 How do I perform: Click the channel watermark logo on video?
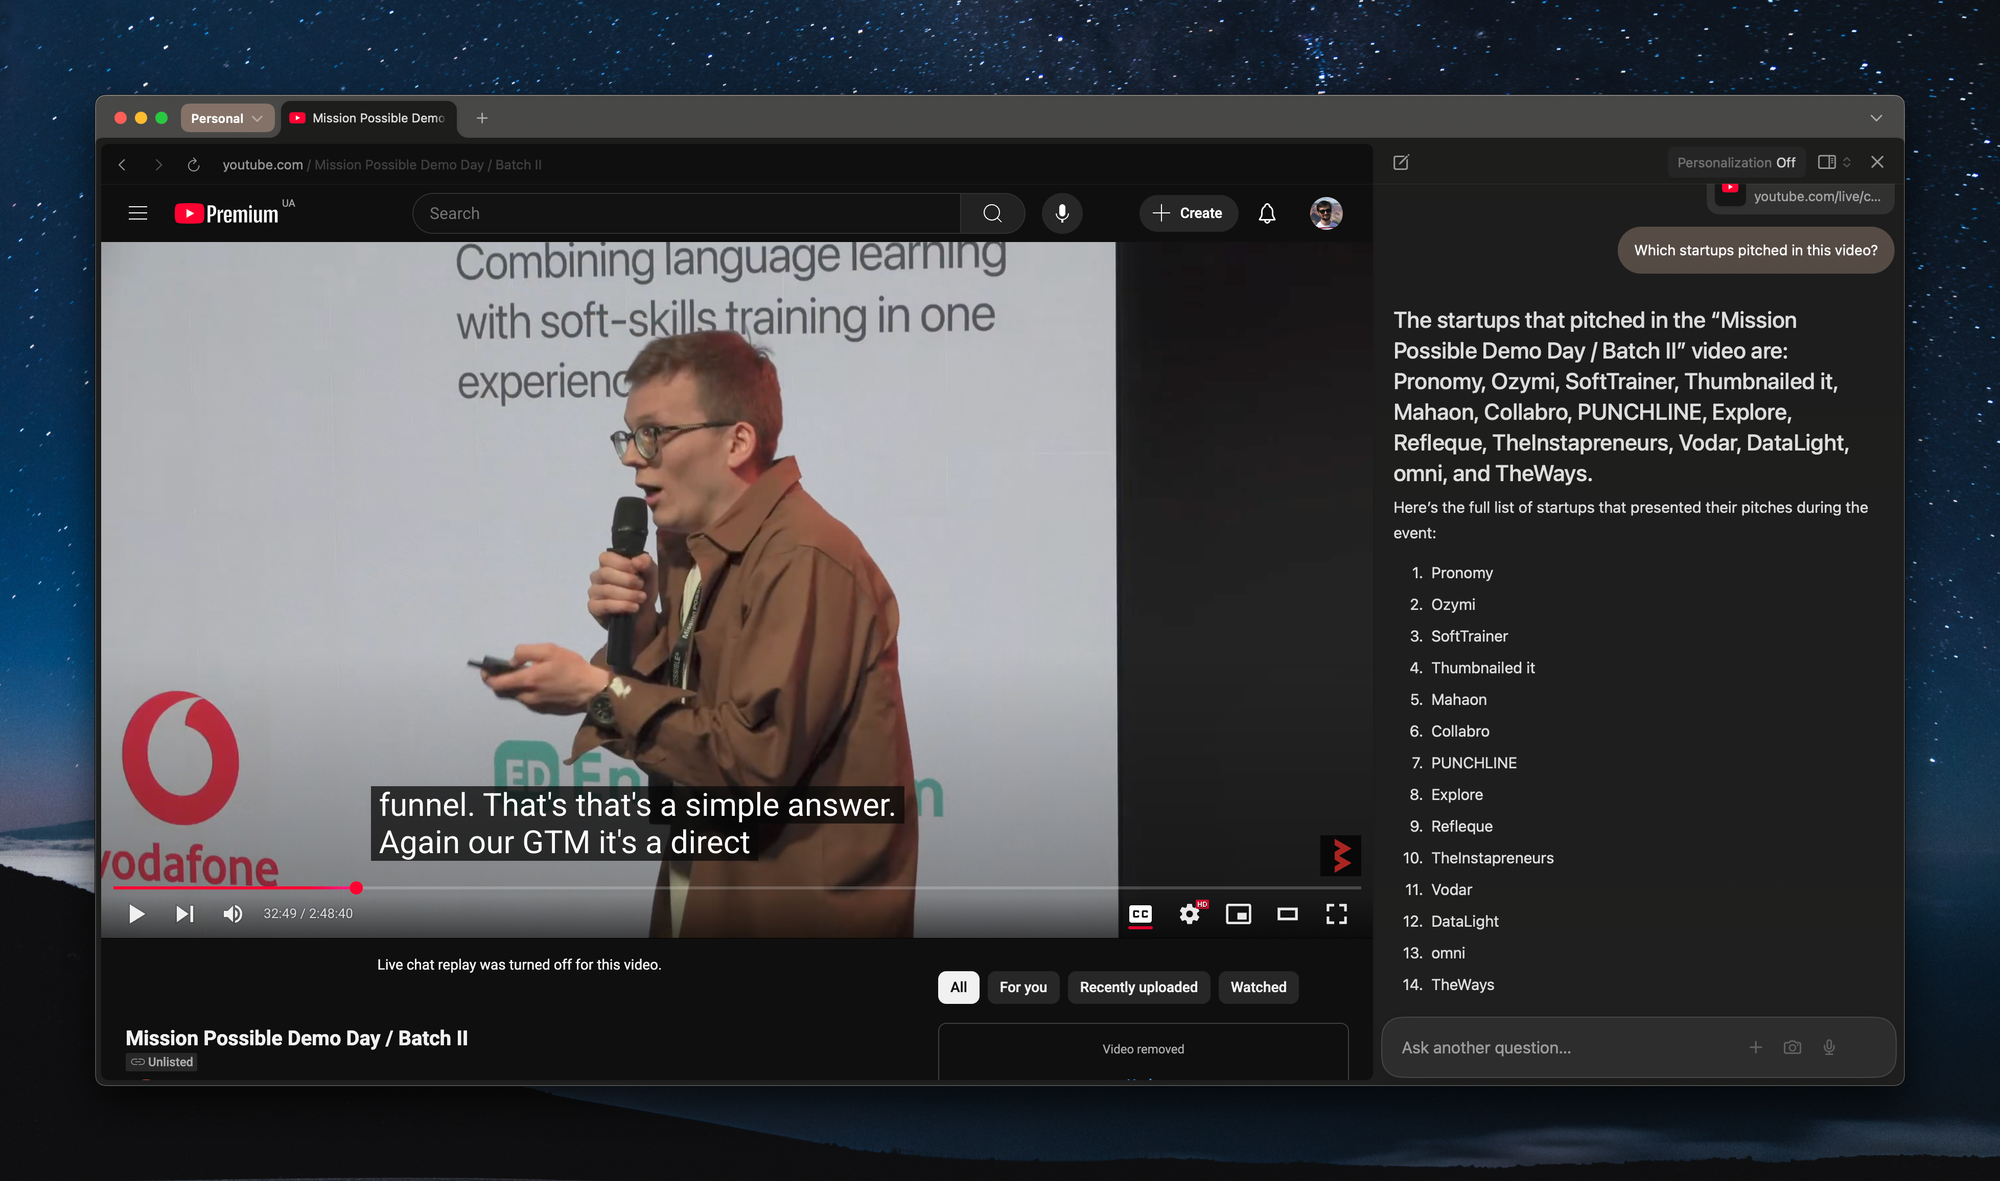1340,855
